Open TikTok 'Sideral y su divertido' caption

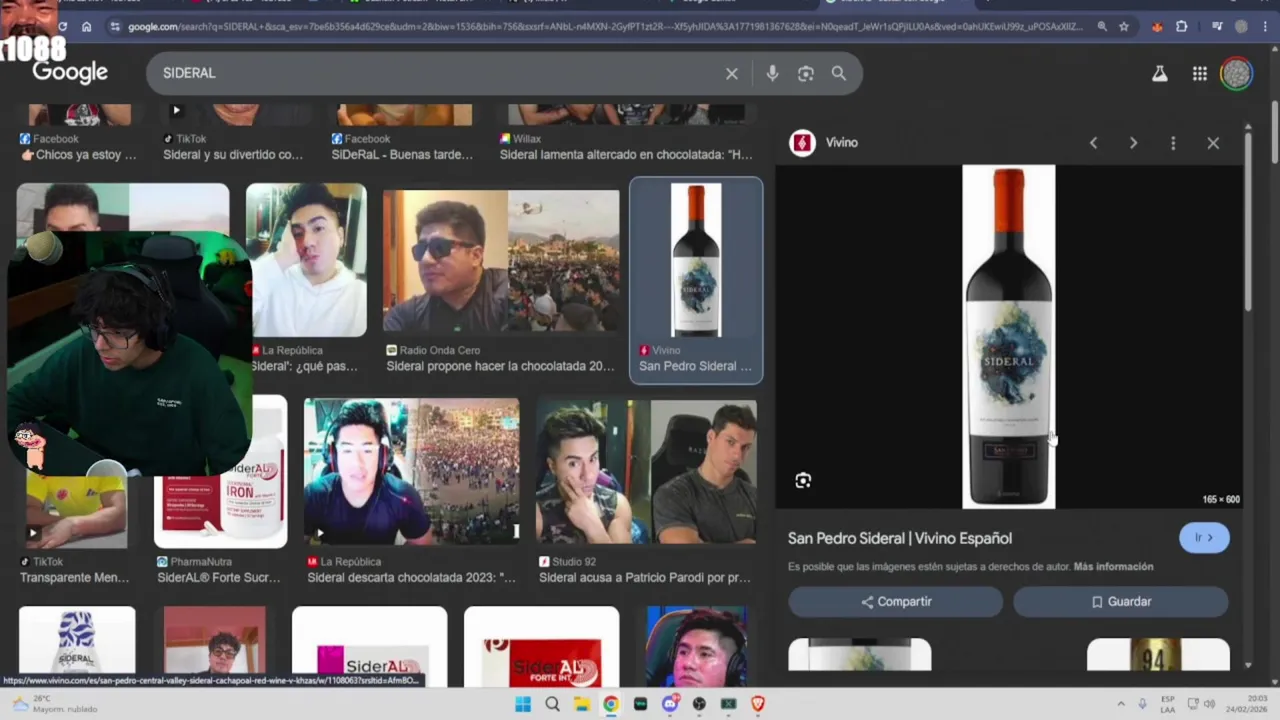(x=233, y=155)
